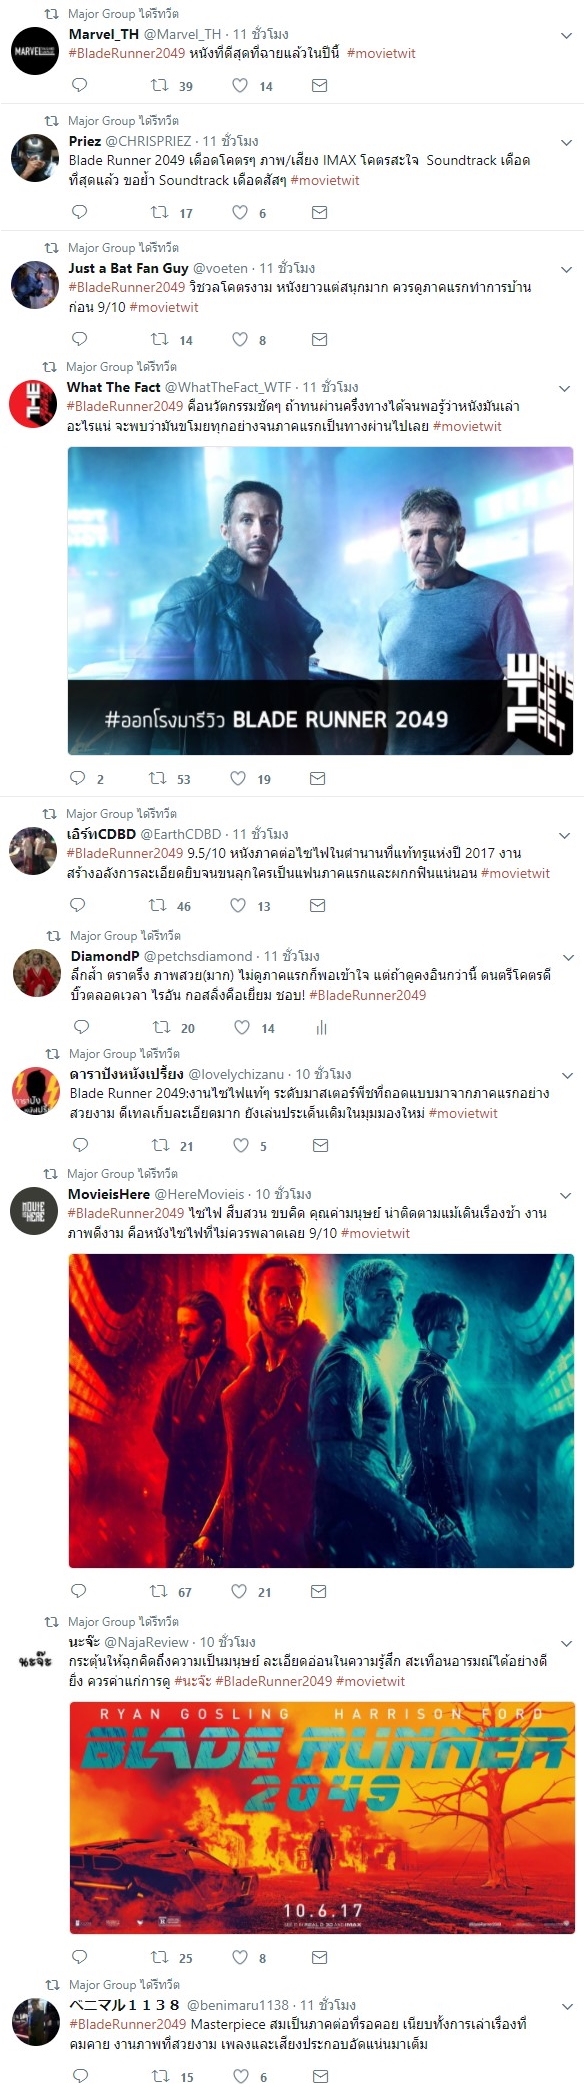Image resolution: width=585 pixels, height=2087 pixels.
Task: Send the What The Fact tweet by direct message
Action: click(318, 778)
